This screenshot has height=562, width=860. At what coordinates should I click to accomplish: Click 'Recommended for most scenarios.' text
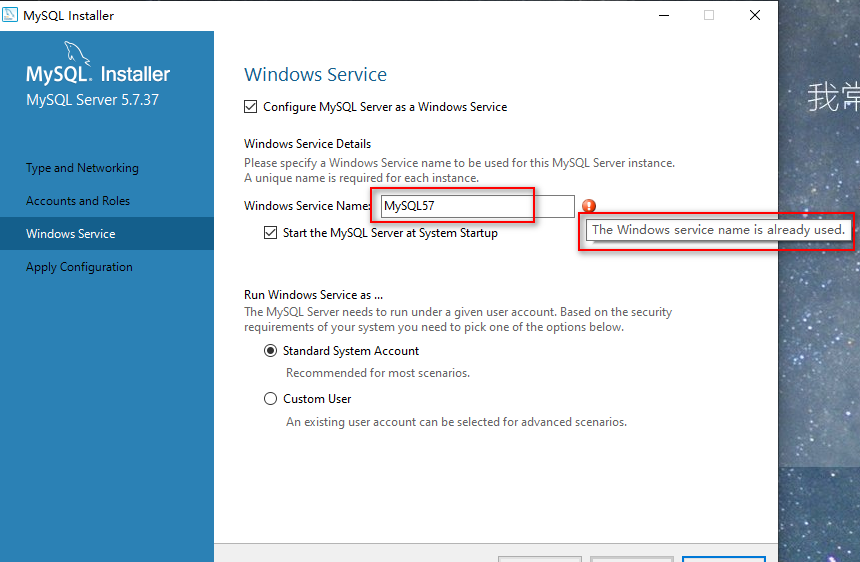point(378,373)
